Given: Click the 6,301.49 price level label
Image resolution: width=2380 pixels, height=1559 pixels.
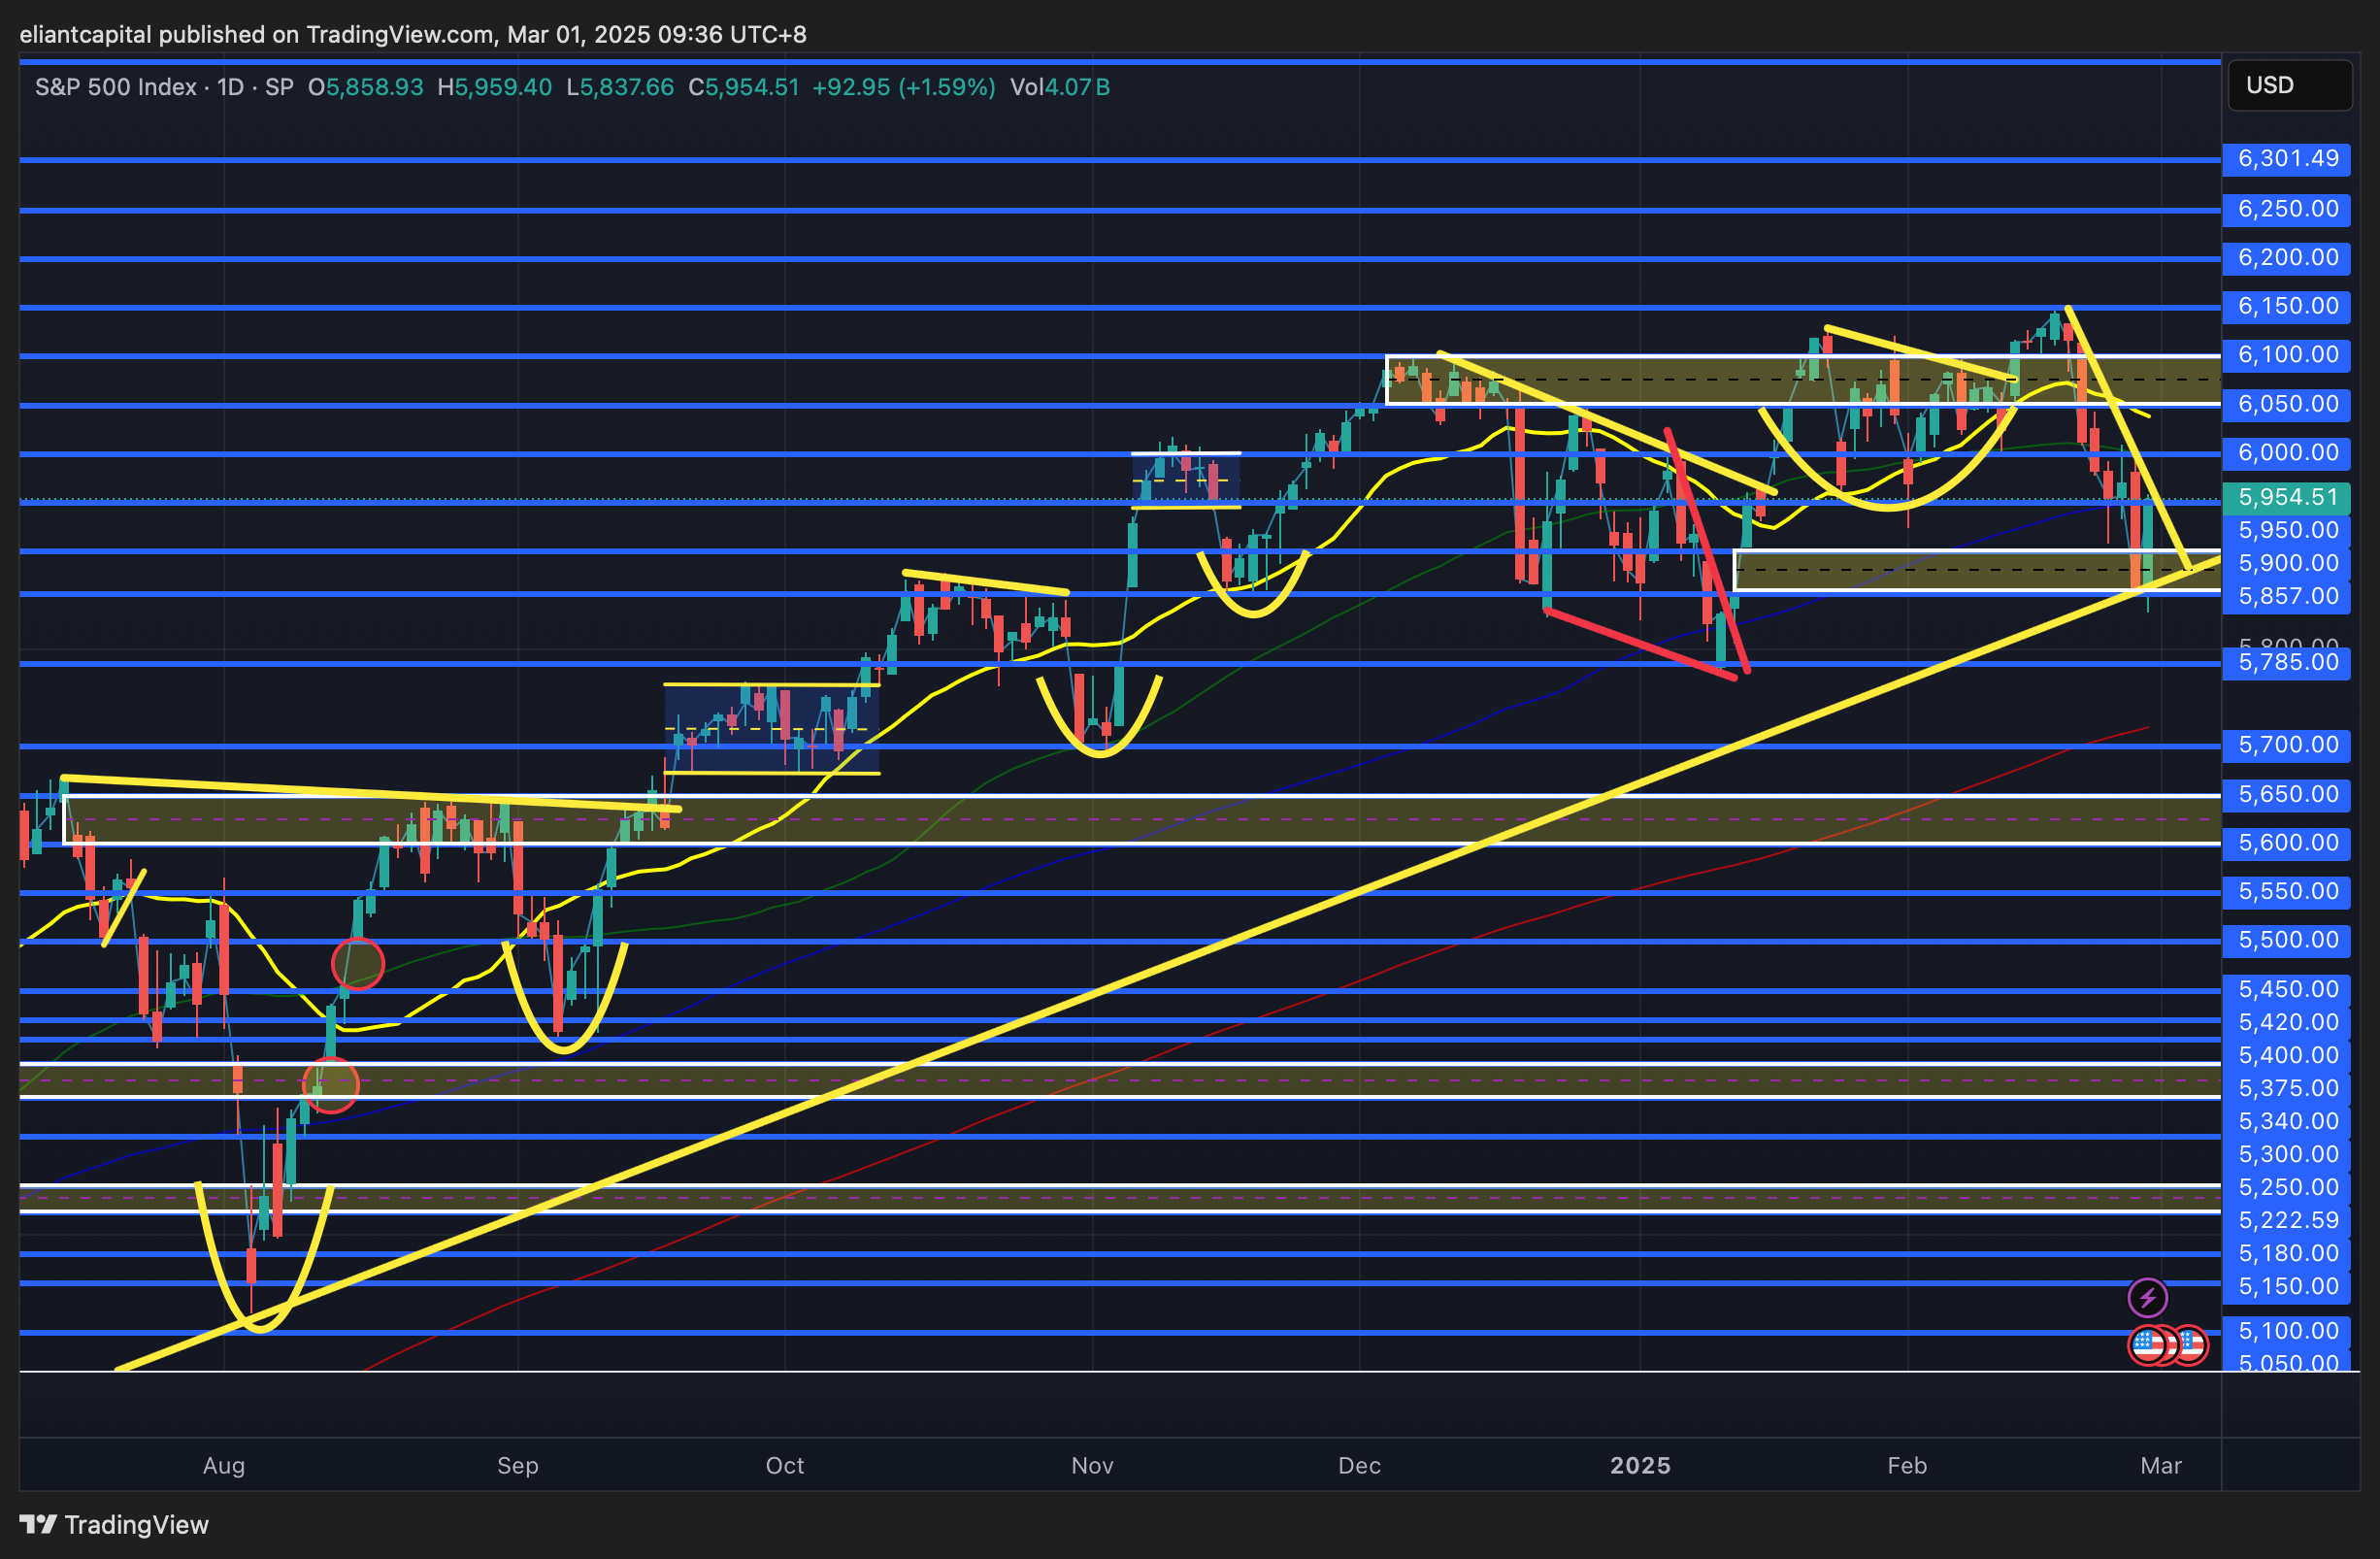Looking at the screenshot, I should tap(2286, 159).
